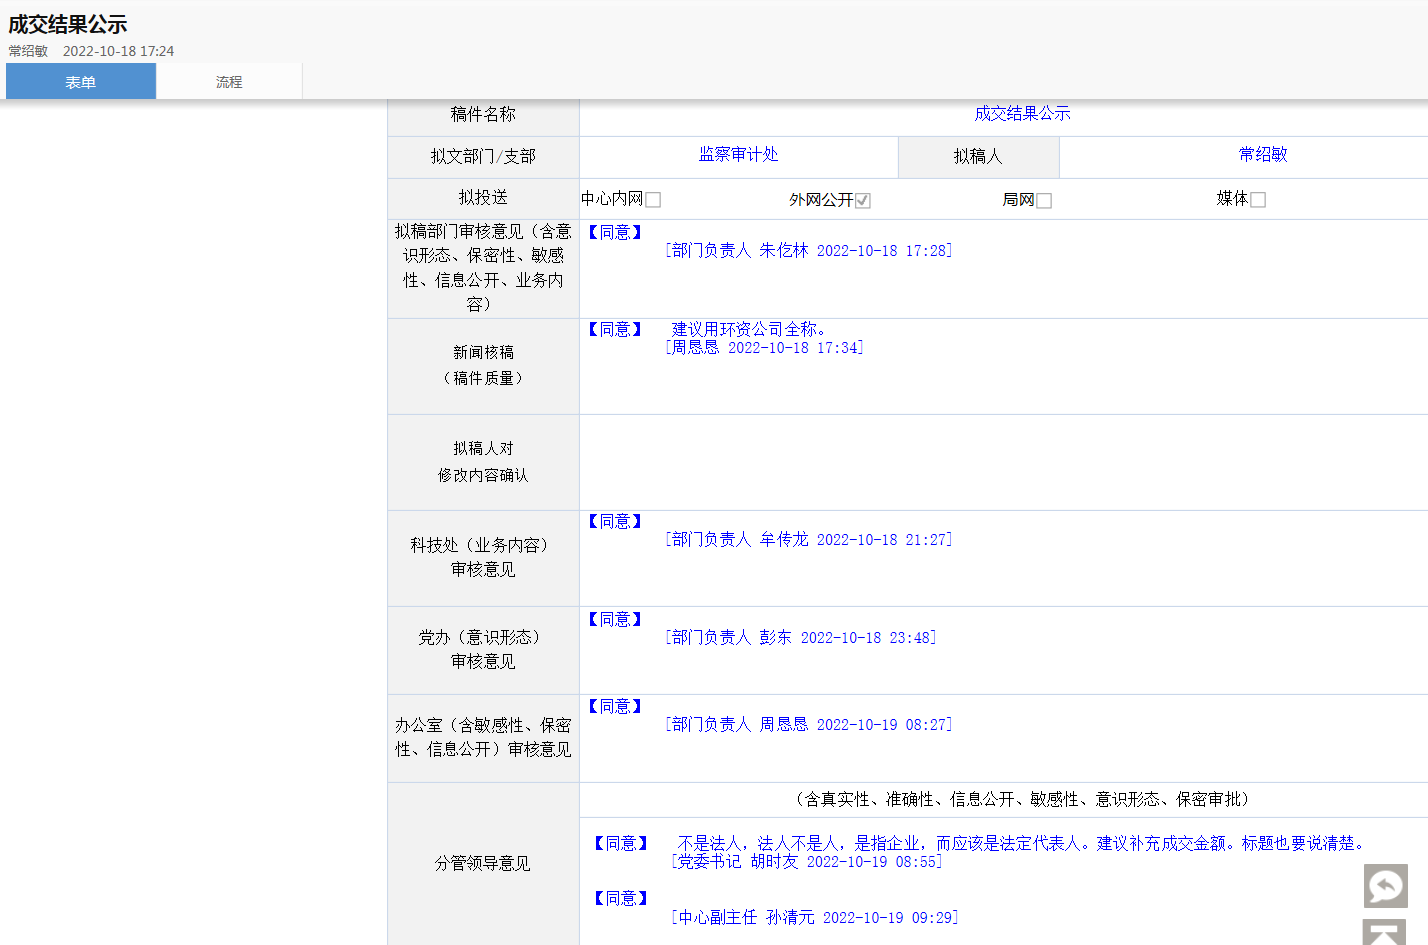1428x945 pixels.
Task: Switch to the 表单 tab
Action: pyautogui.click(x=81, y=82)
